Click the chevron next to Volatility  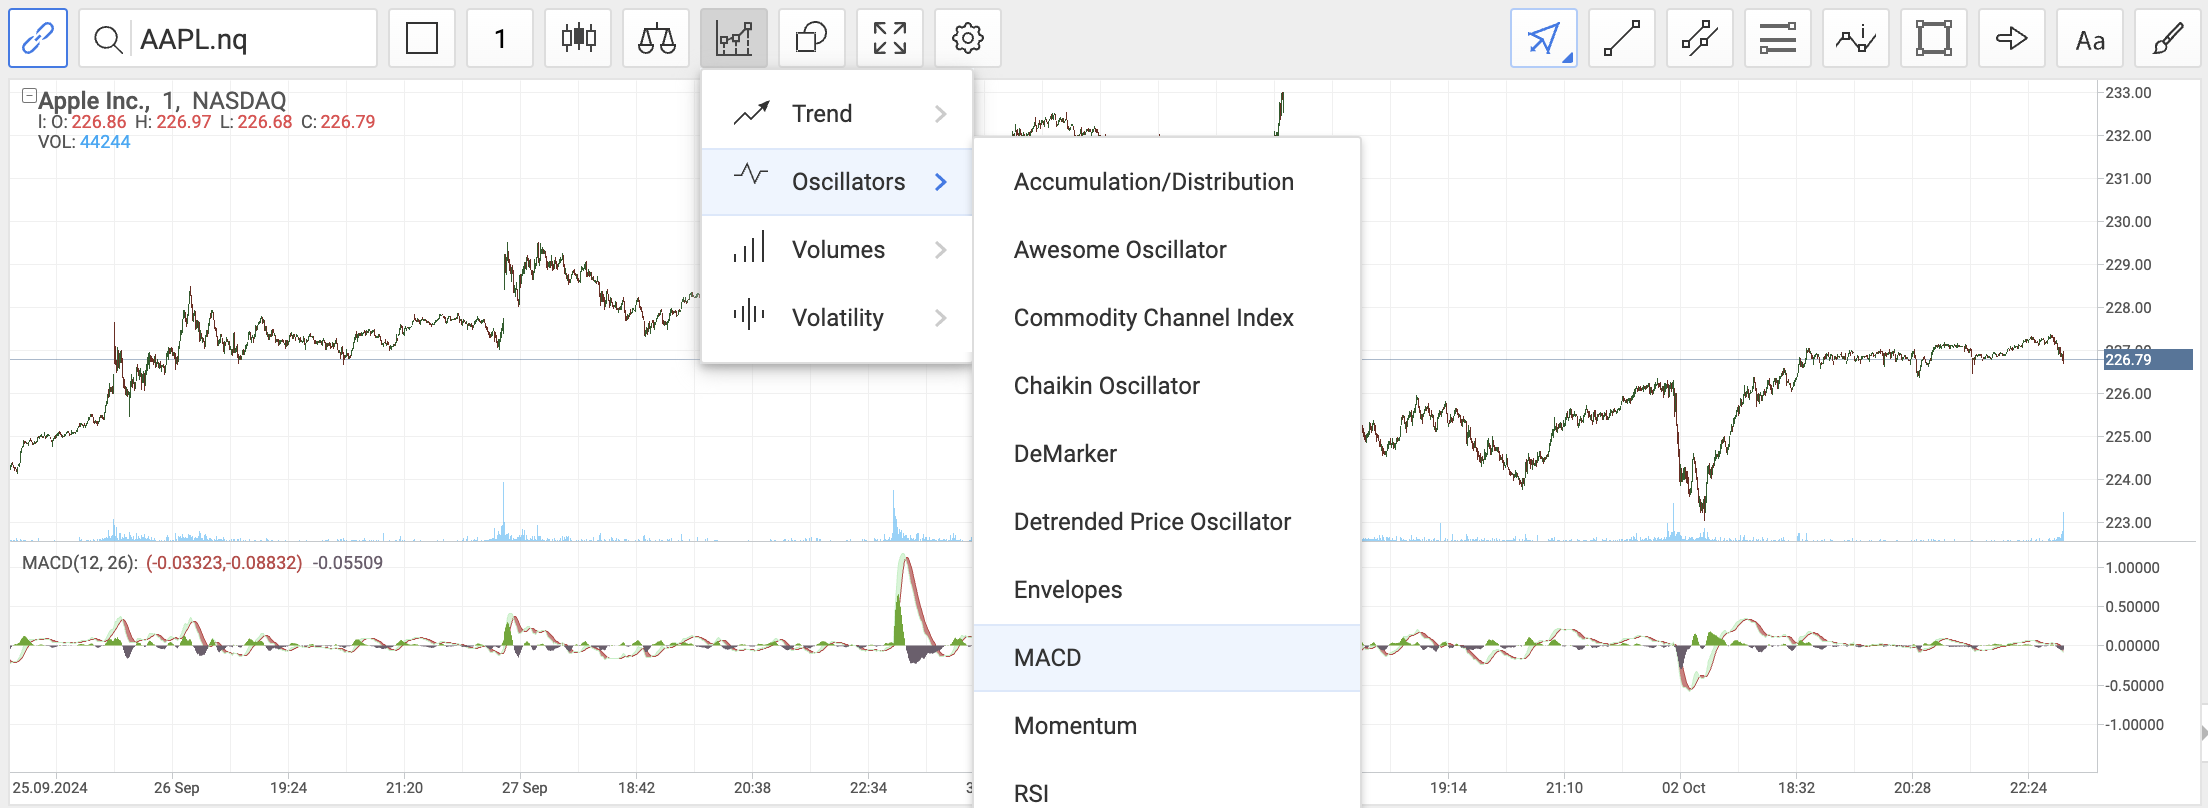pyautogui.click(x=940, y=318)
